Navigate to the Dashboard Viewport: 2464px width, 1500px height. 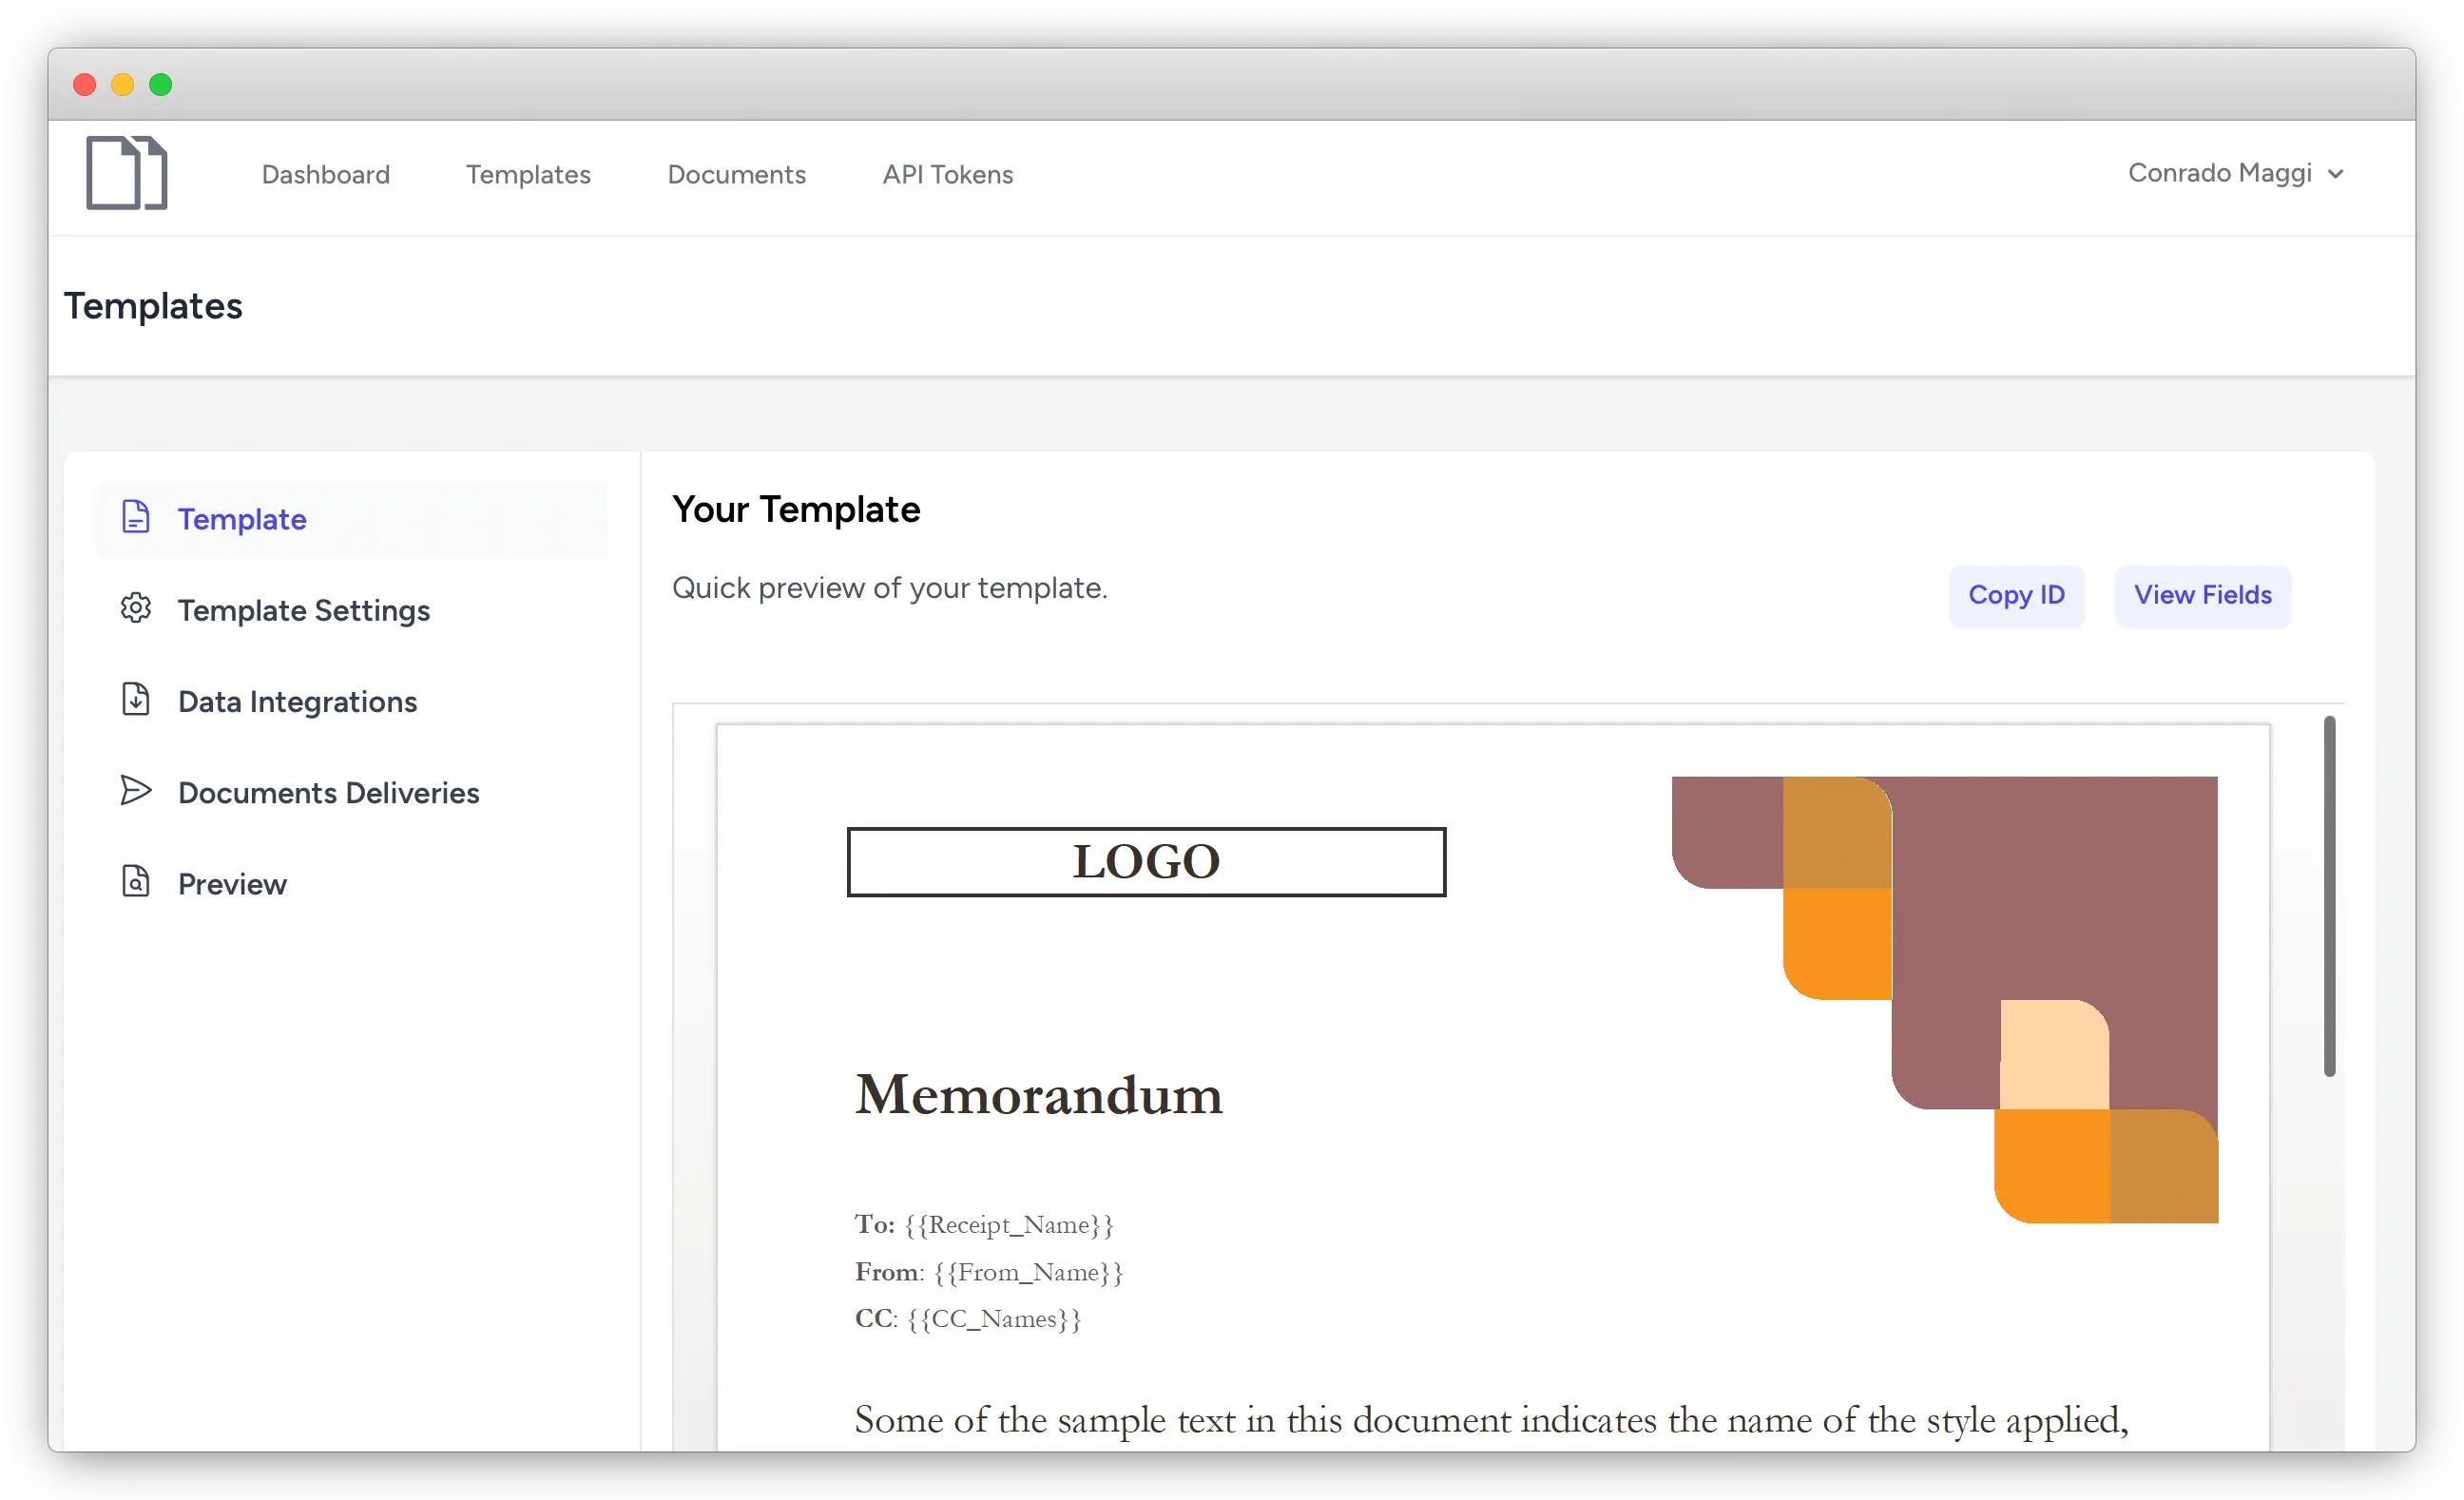326,174
